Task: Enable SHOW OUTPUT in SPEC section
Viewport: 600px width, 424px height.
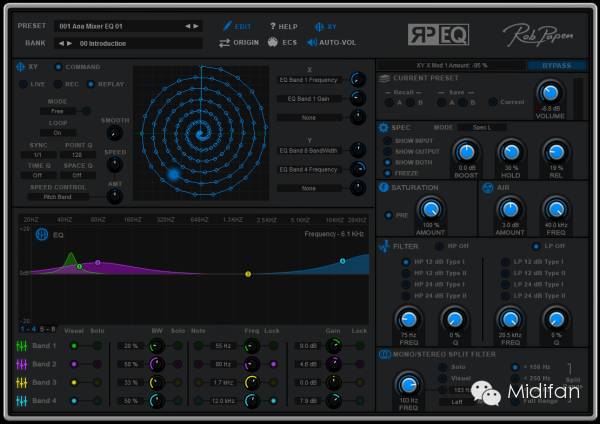Action: pyautogui.click(x=388, y=152)
